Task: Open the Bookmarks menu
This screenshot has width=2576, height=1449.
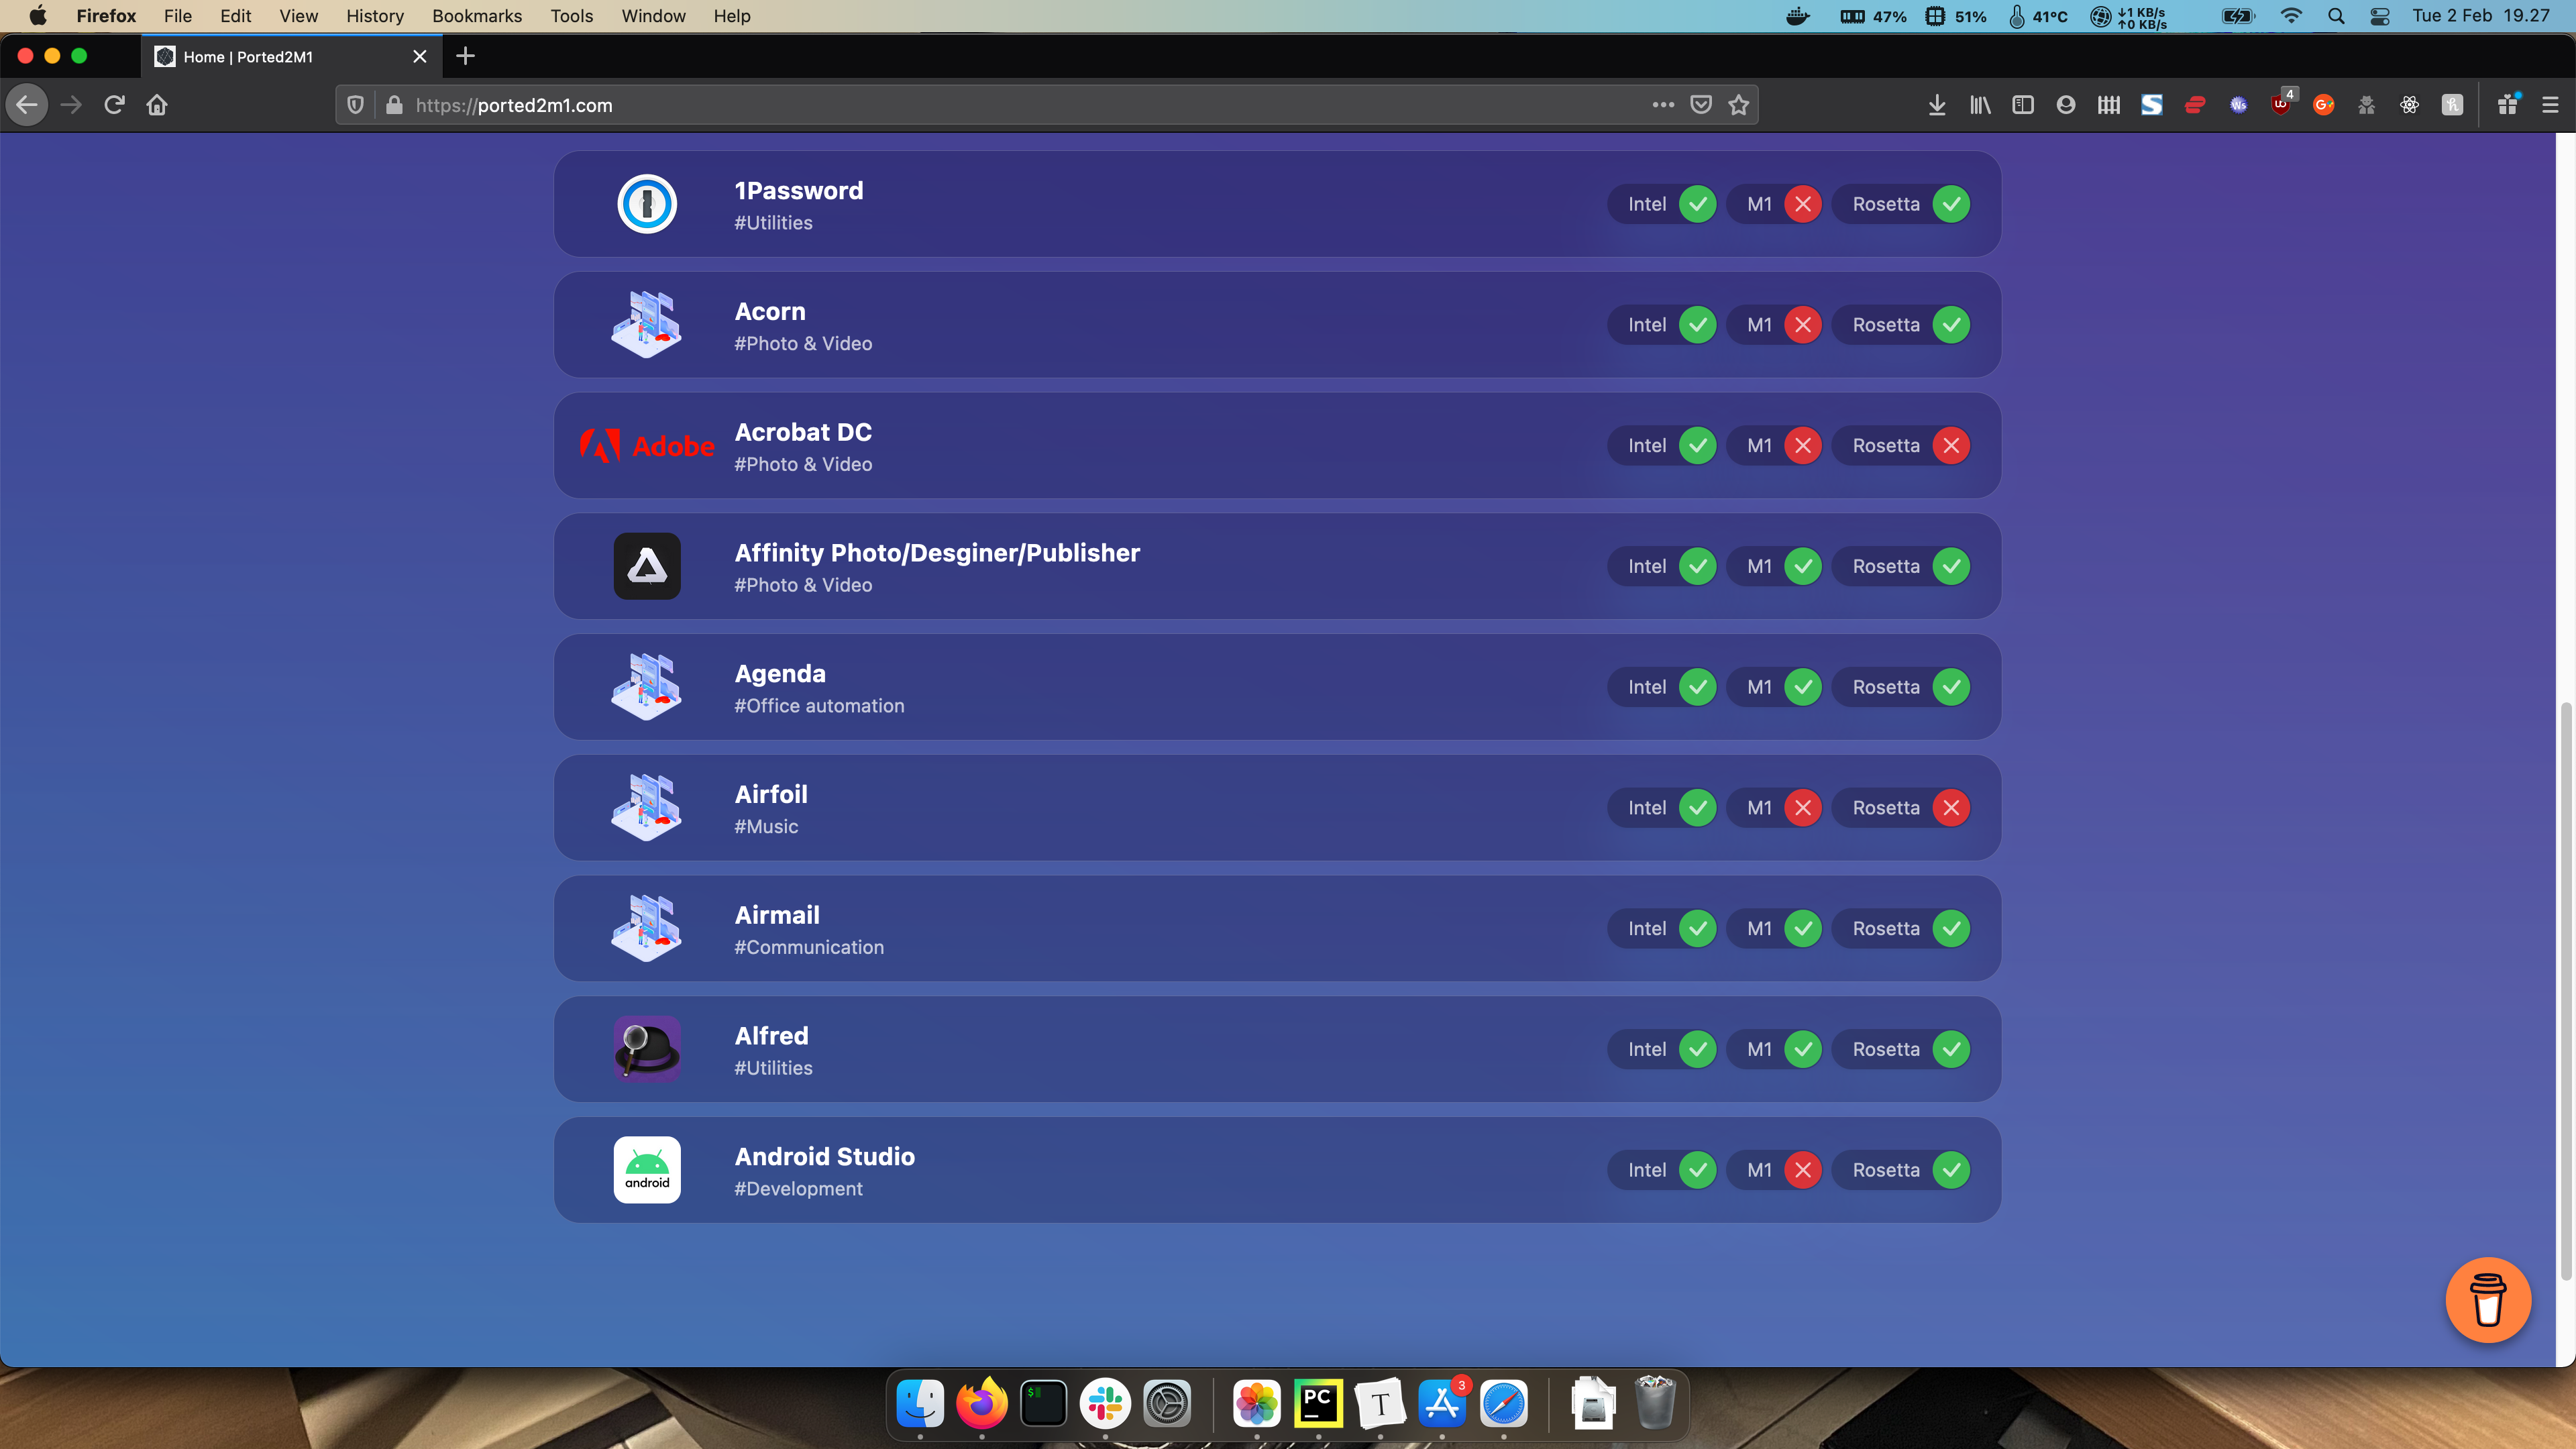Action: click(476, 16)
